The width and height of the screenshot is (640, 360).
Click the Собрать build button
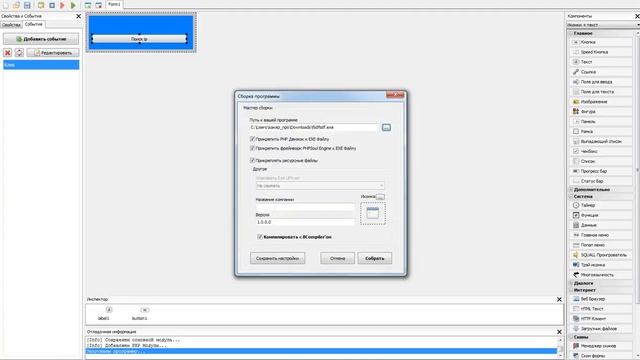[375, 258]
